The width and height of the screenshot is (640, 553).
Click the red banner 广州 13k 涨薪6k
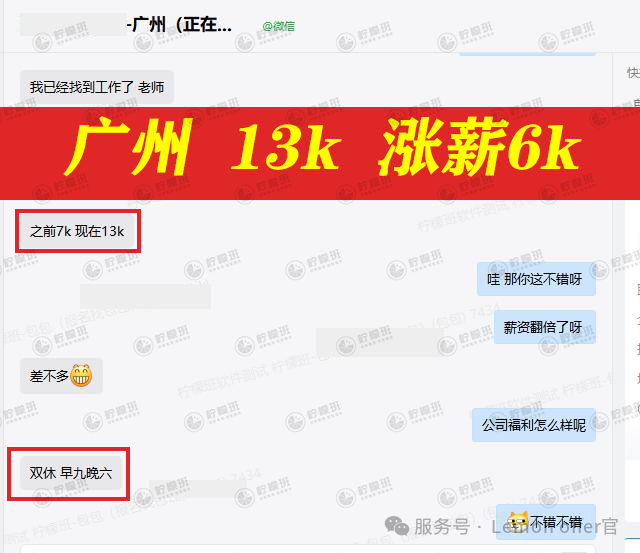coord(320,153)
